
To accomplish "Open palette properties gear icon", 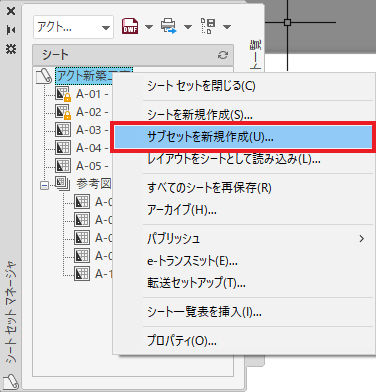I will 11,49.
